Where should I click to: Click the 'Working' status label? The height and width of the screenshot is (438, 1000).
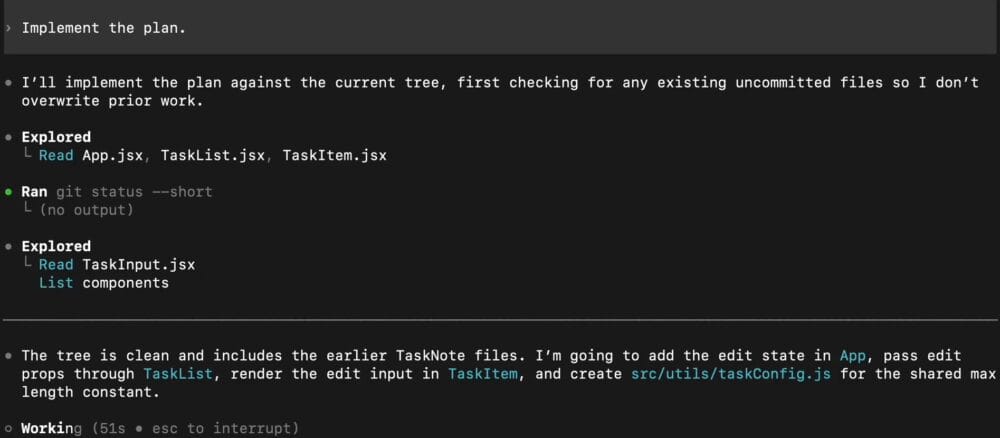pyautogui.click(x=52, y=428)
